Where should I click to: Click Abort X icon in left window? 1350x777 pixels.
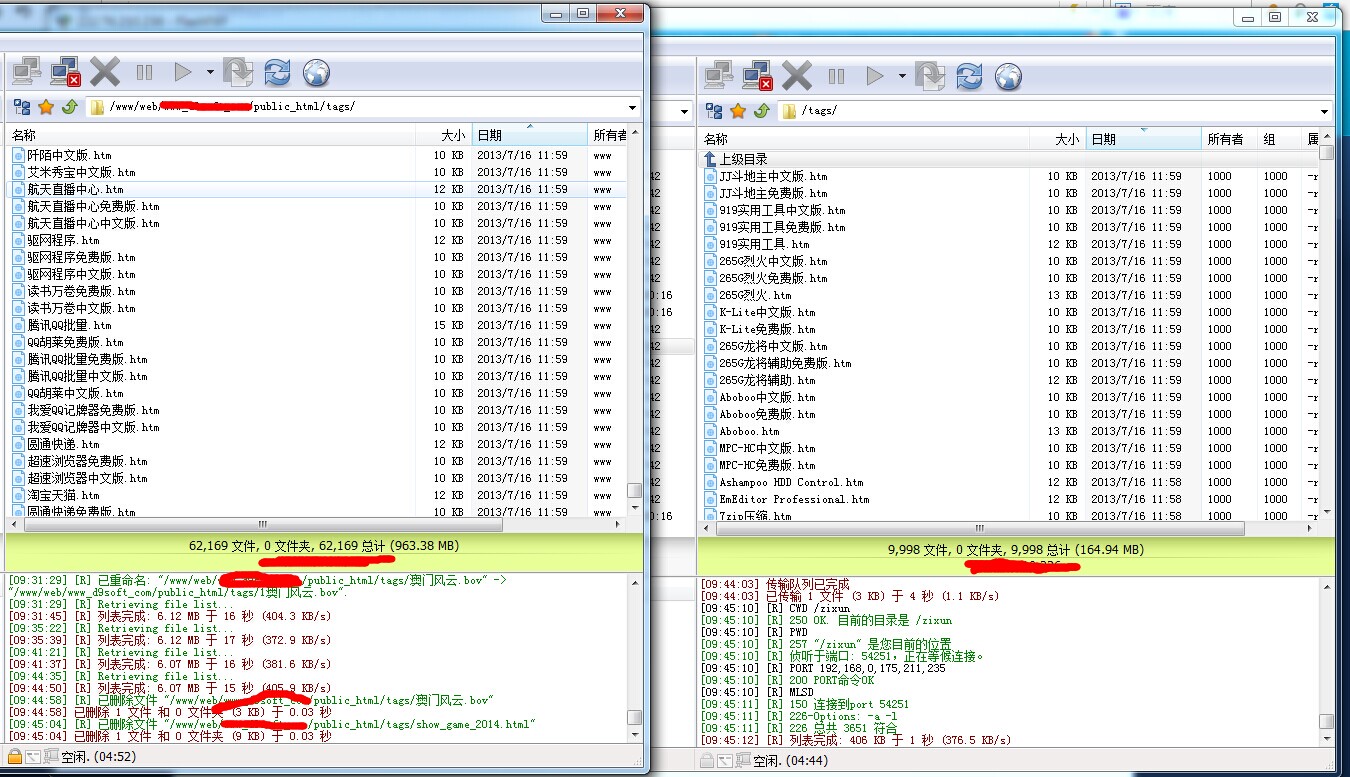click(105, 72)
